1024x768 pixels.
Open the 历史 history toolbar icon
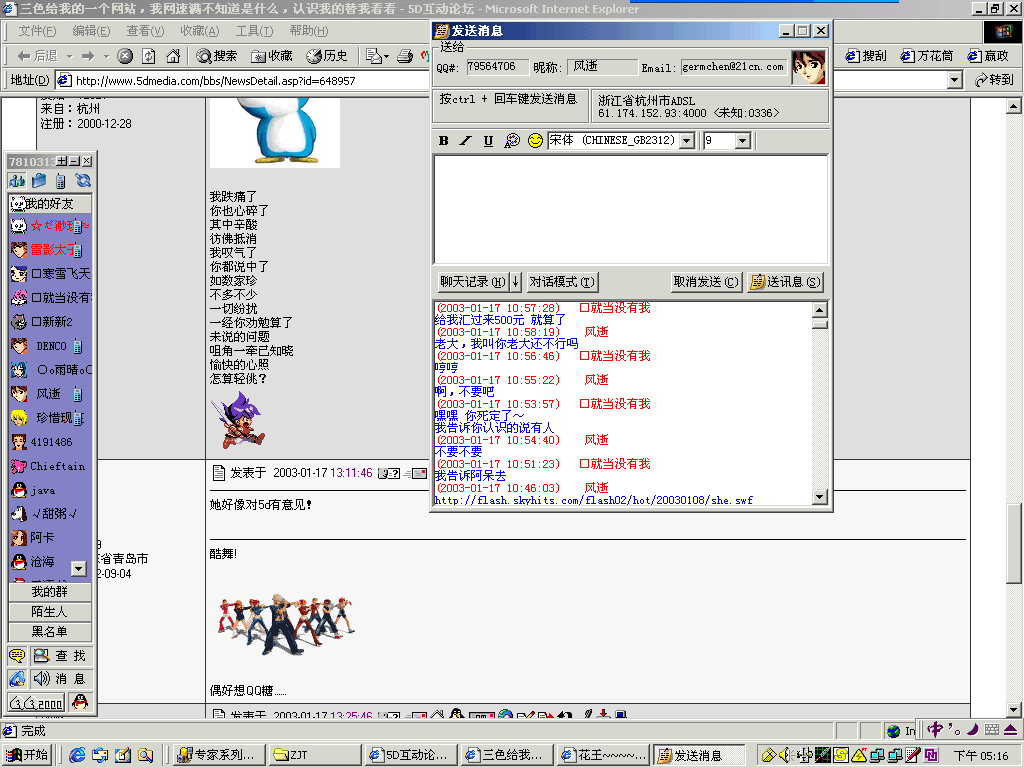click(x=327, y=56)
